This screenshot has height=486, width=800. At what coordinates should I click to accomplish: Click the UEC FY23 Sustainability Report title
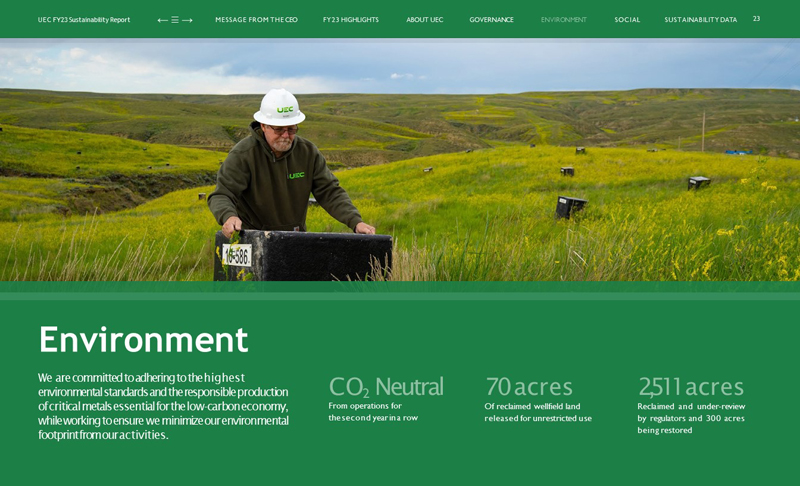coord(84,20)
